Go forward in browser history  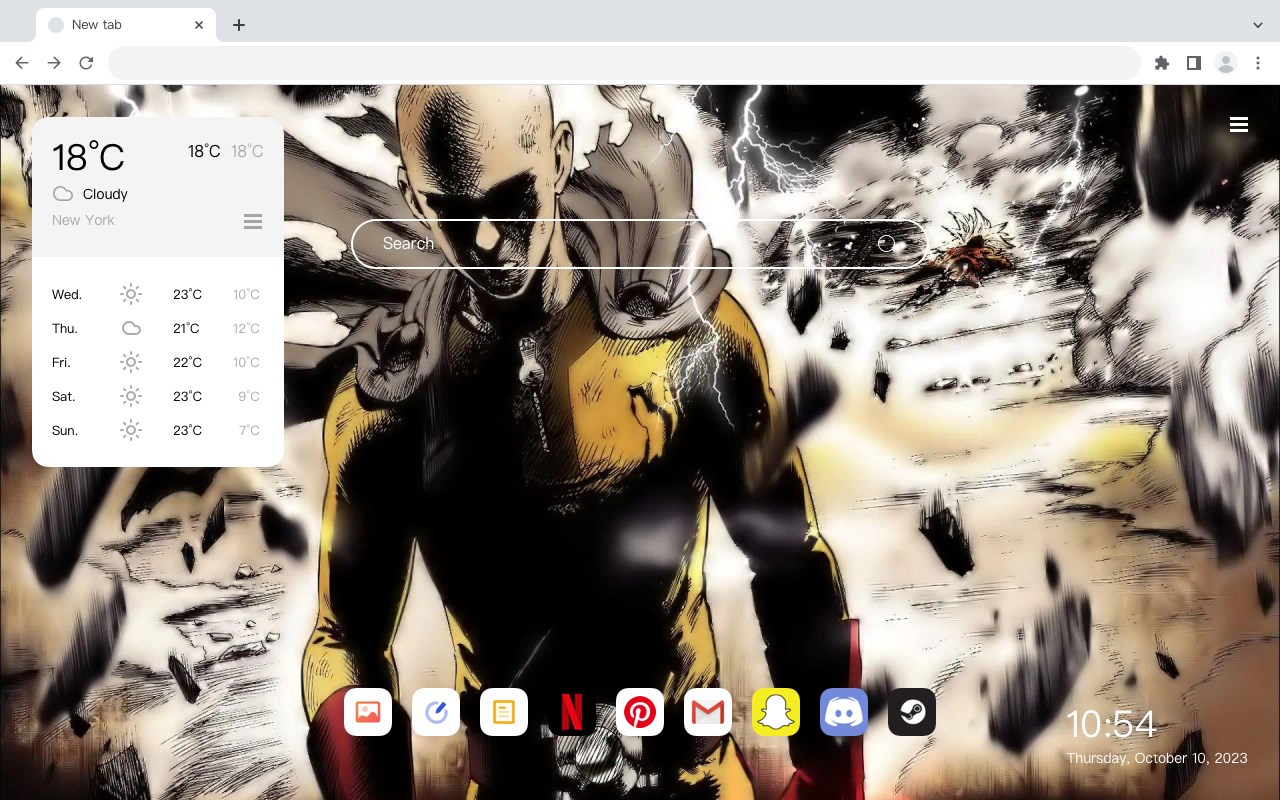tap(54, 63)
